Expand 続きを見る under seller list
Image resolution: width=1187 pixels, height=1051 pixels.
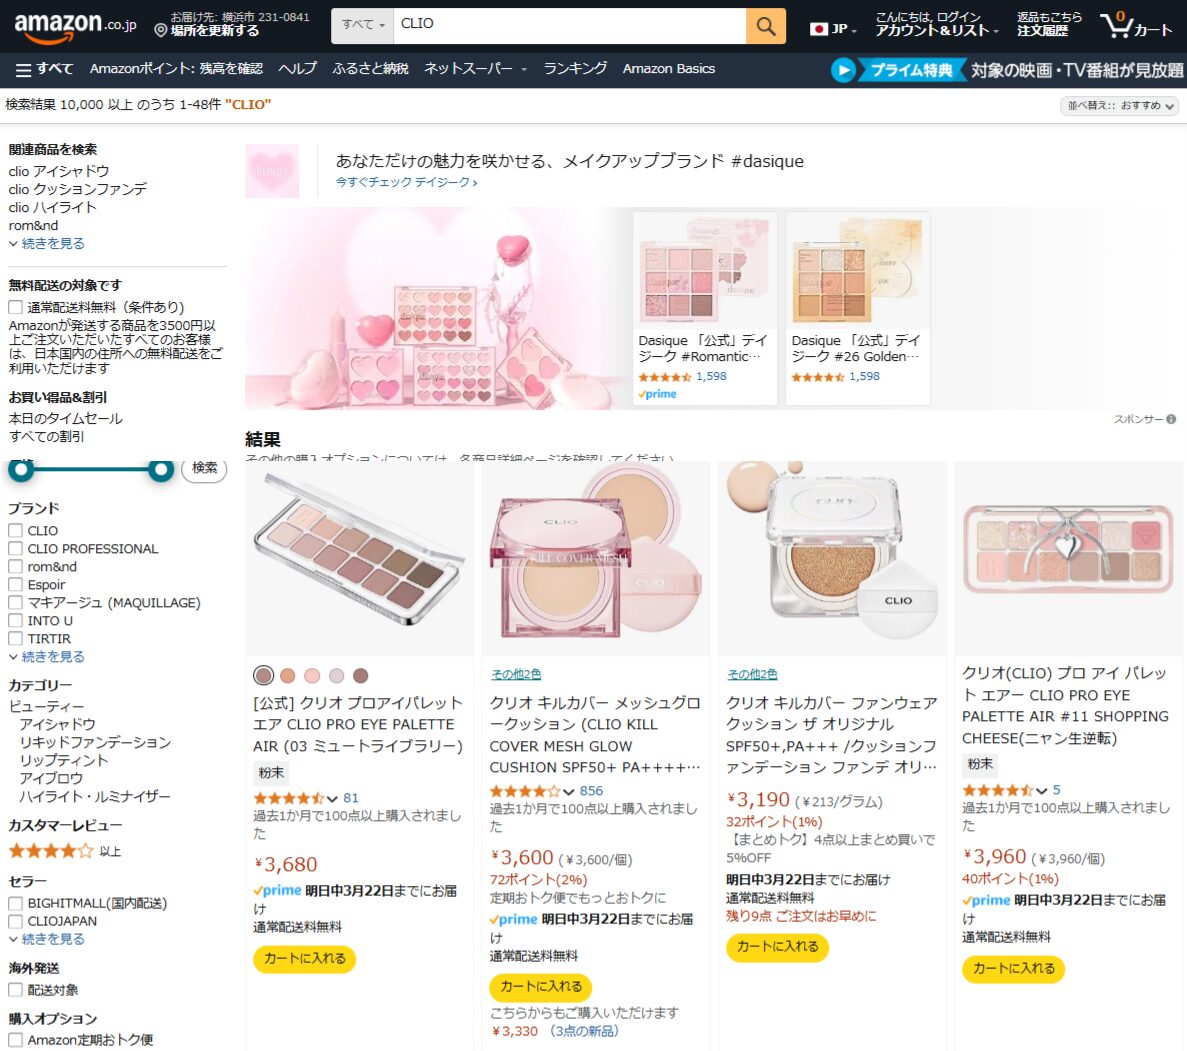pyautogui.click(x=46, y=939)
